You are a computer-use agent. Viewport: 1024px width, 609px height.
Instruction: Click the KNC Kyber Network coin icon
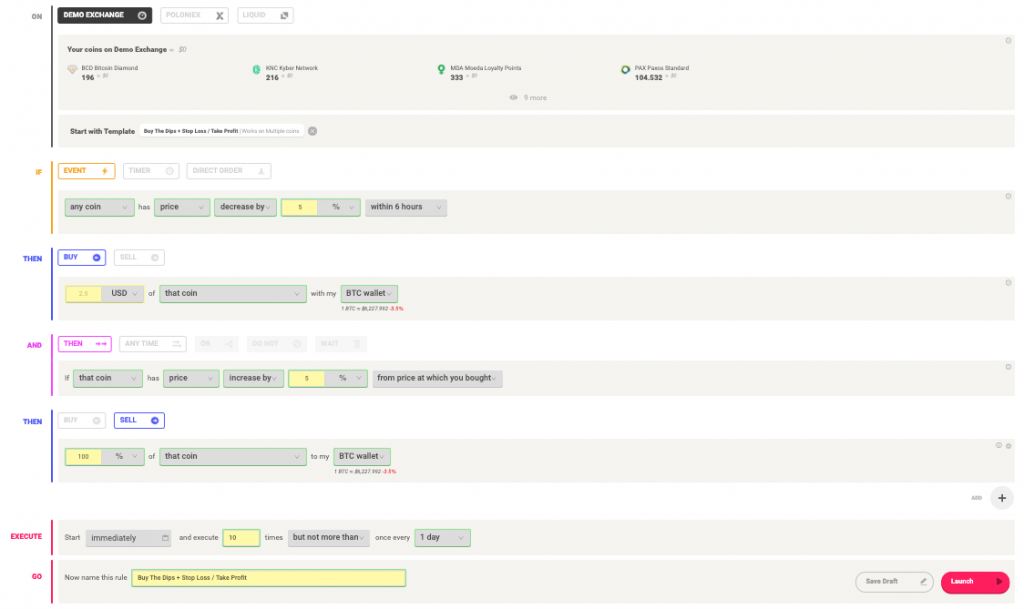[x=257, y=69]
